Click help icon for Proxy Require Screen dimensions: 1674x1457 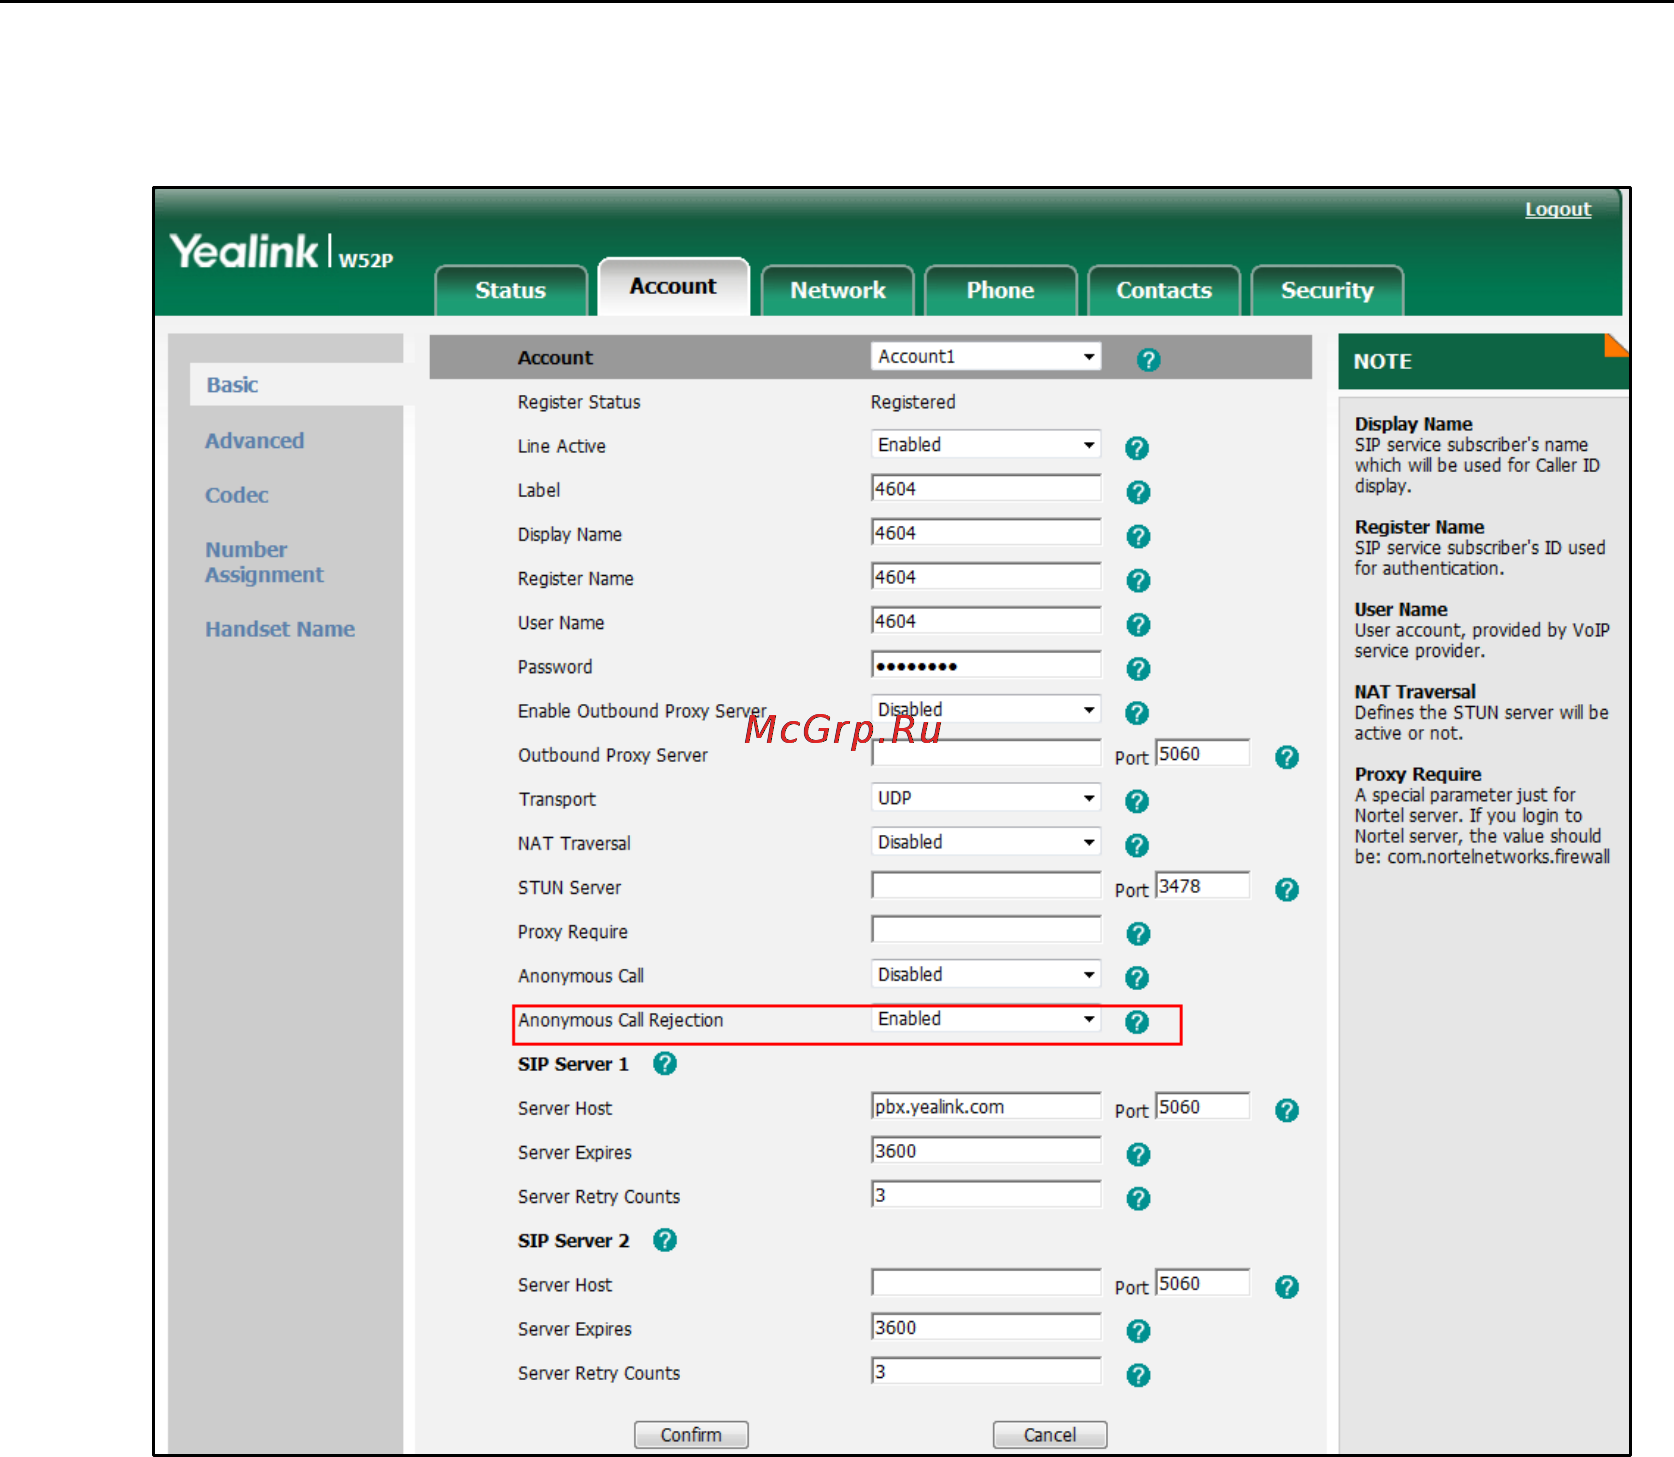(1138, 934)
